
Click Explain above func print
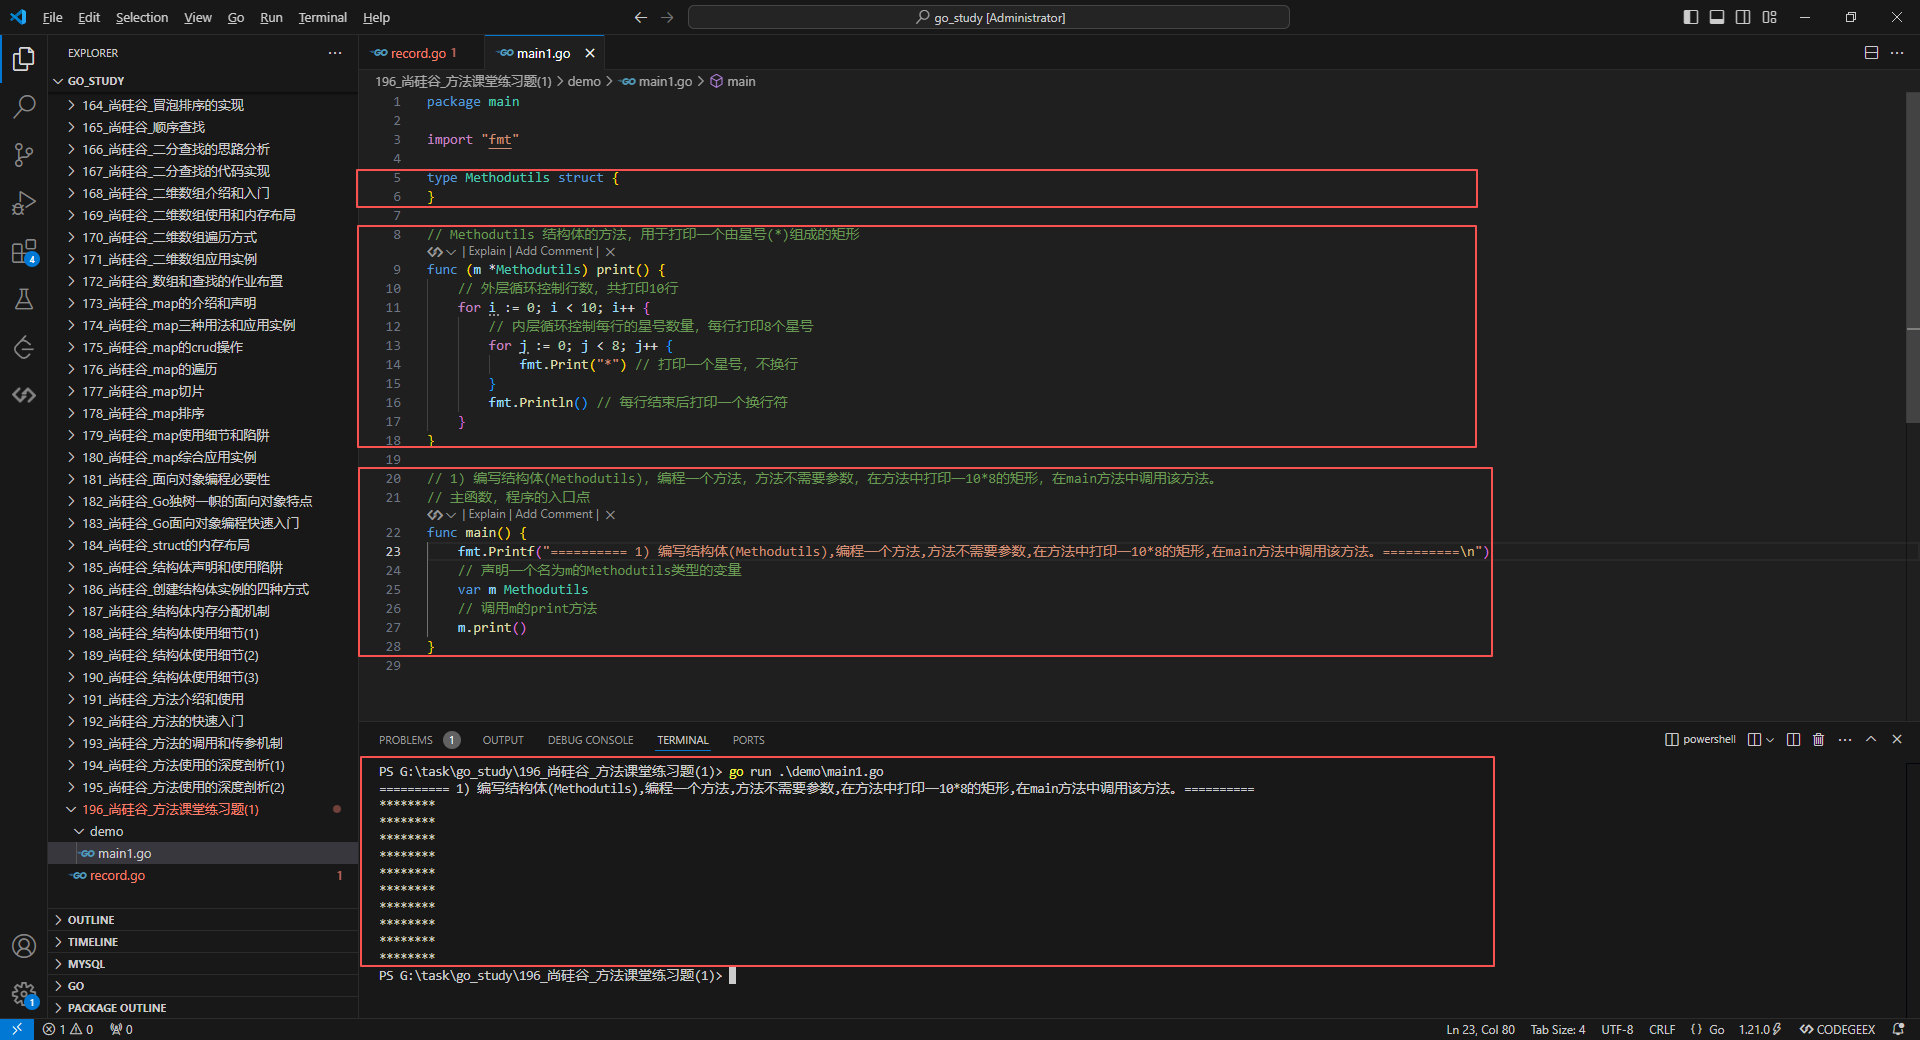487,252
